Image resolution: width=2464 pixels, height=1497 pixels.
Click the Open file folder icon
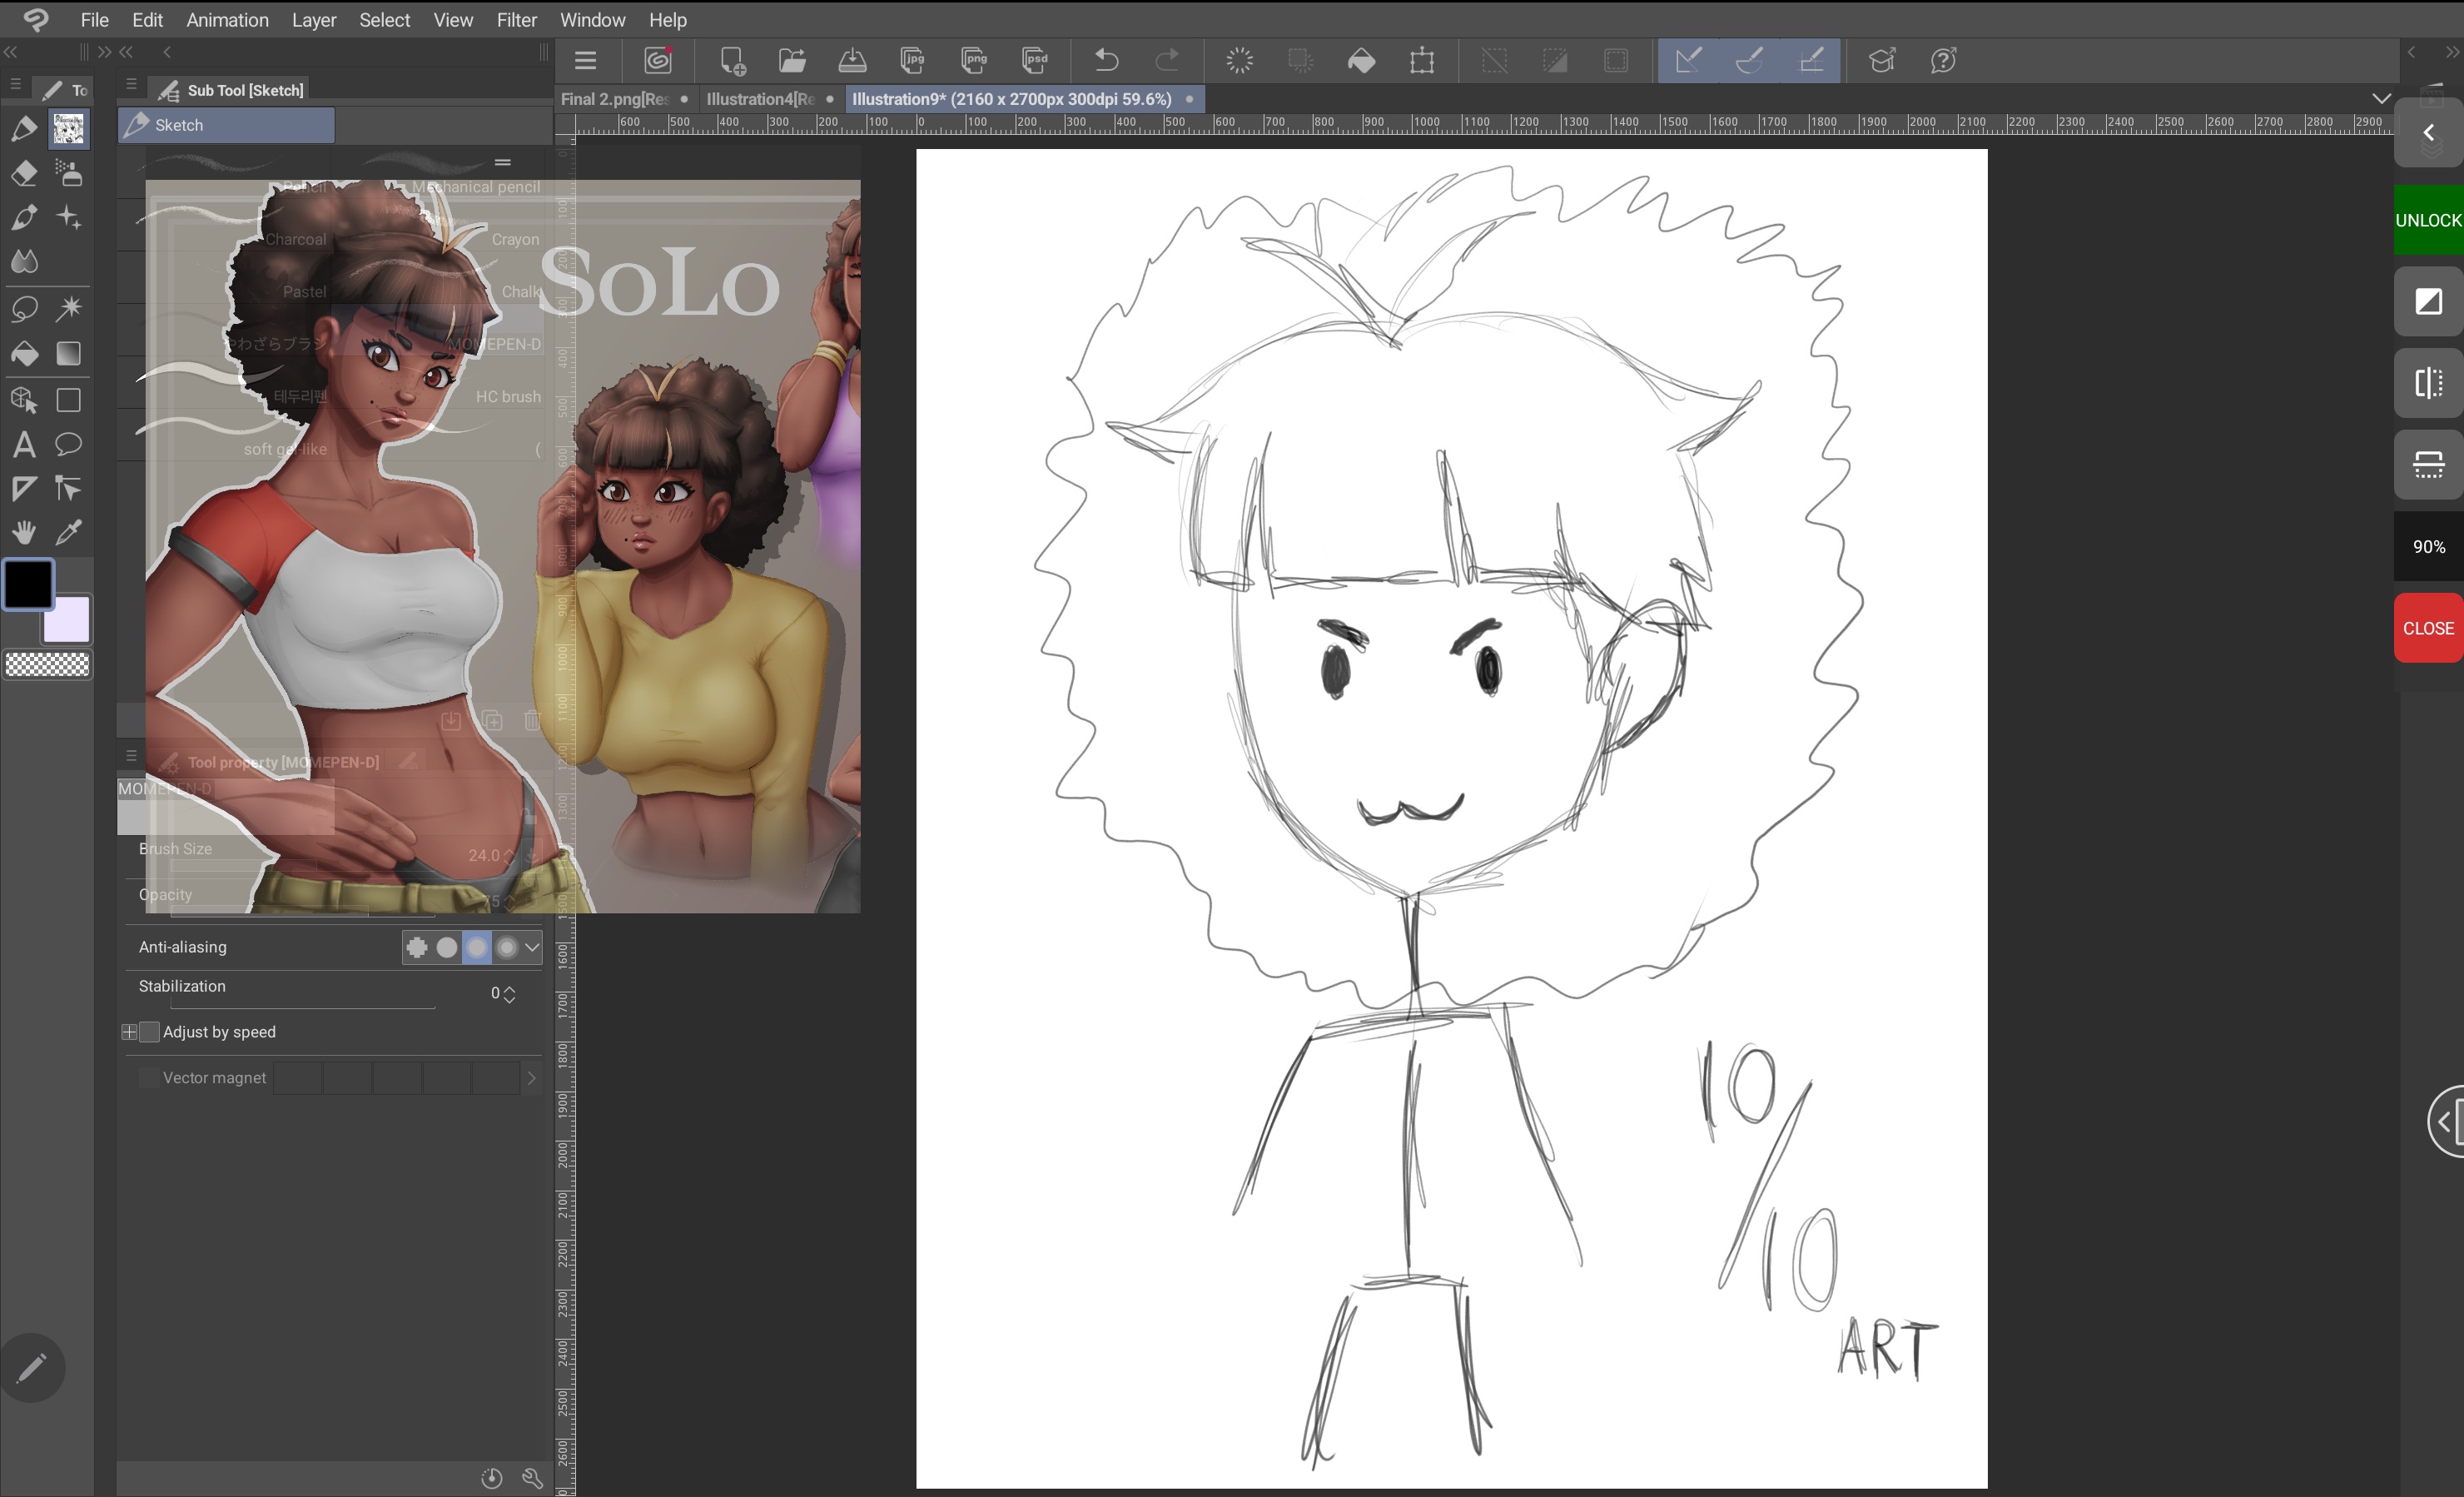click(x=792, y=60)
